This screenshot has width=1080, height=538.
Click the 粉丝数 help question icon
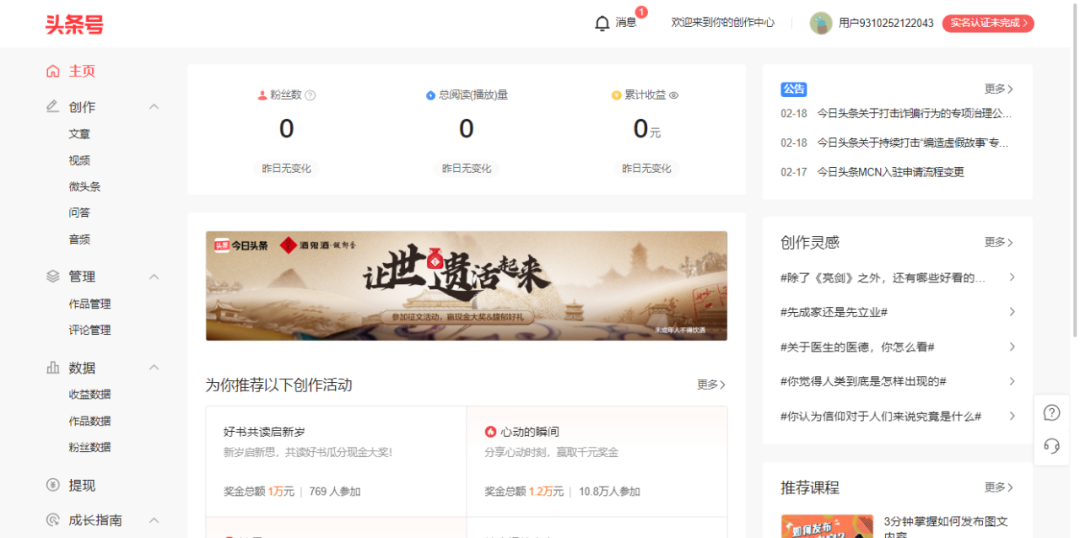[310, 96]
